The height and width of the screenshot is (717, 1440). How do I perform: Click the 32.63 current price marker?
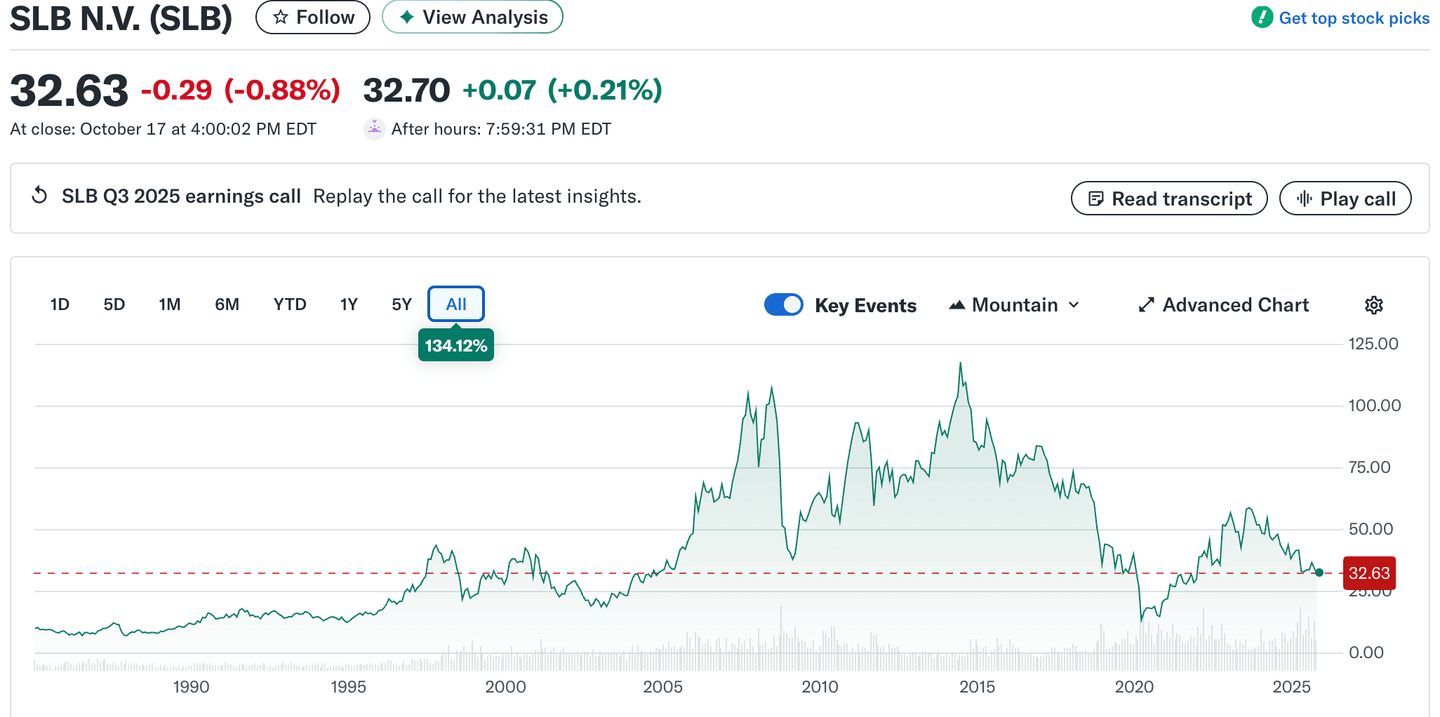pyautogui.click(x=1369, y=573)
